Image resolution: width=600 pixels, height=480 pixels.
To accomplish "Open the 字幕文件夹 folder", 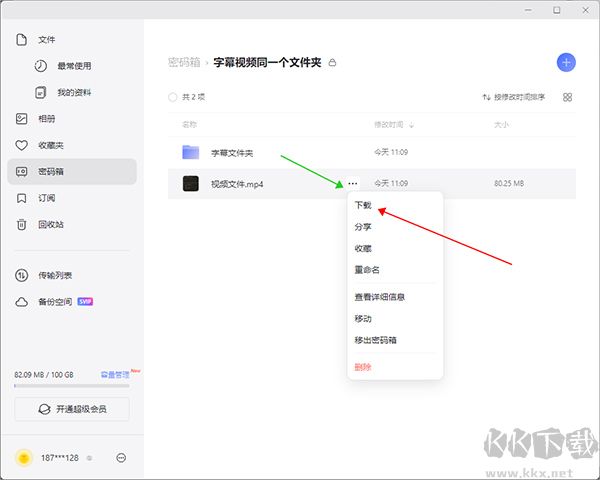I will pos(232,153).
